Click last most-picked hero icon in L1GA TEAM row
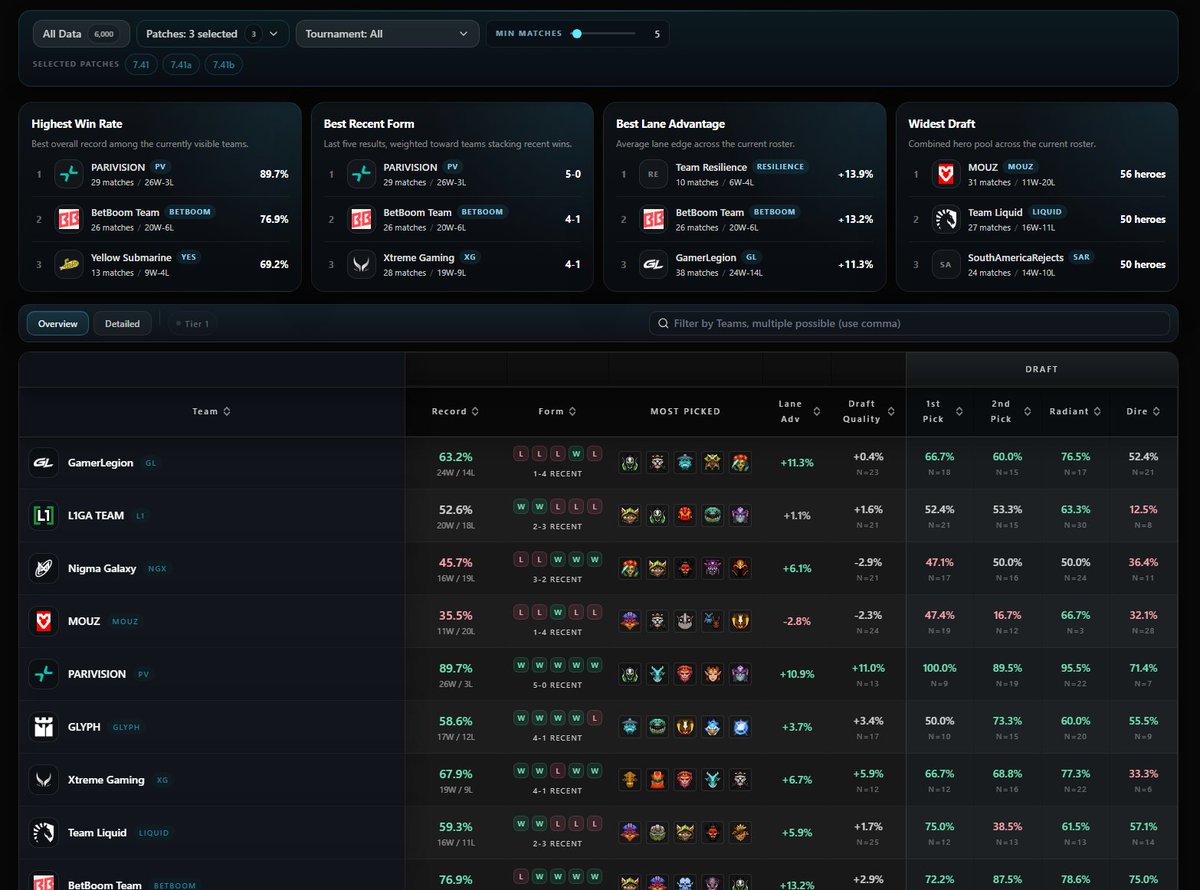This screenshot has height=890, width=1200. coord(739,516)
